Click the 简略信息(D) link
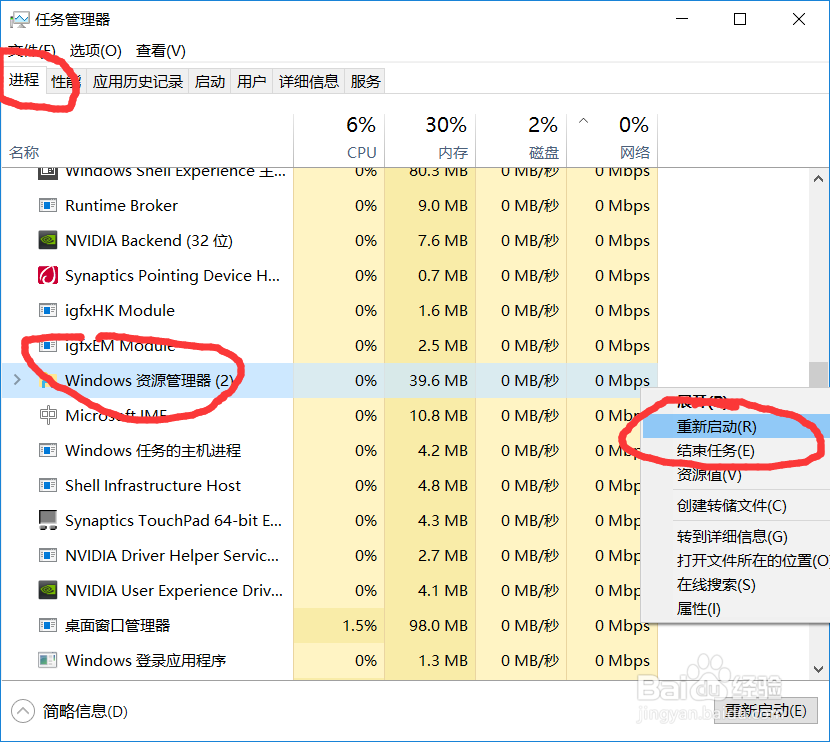 [85, 711]
